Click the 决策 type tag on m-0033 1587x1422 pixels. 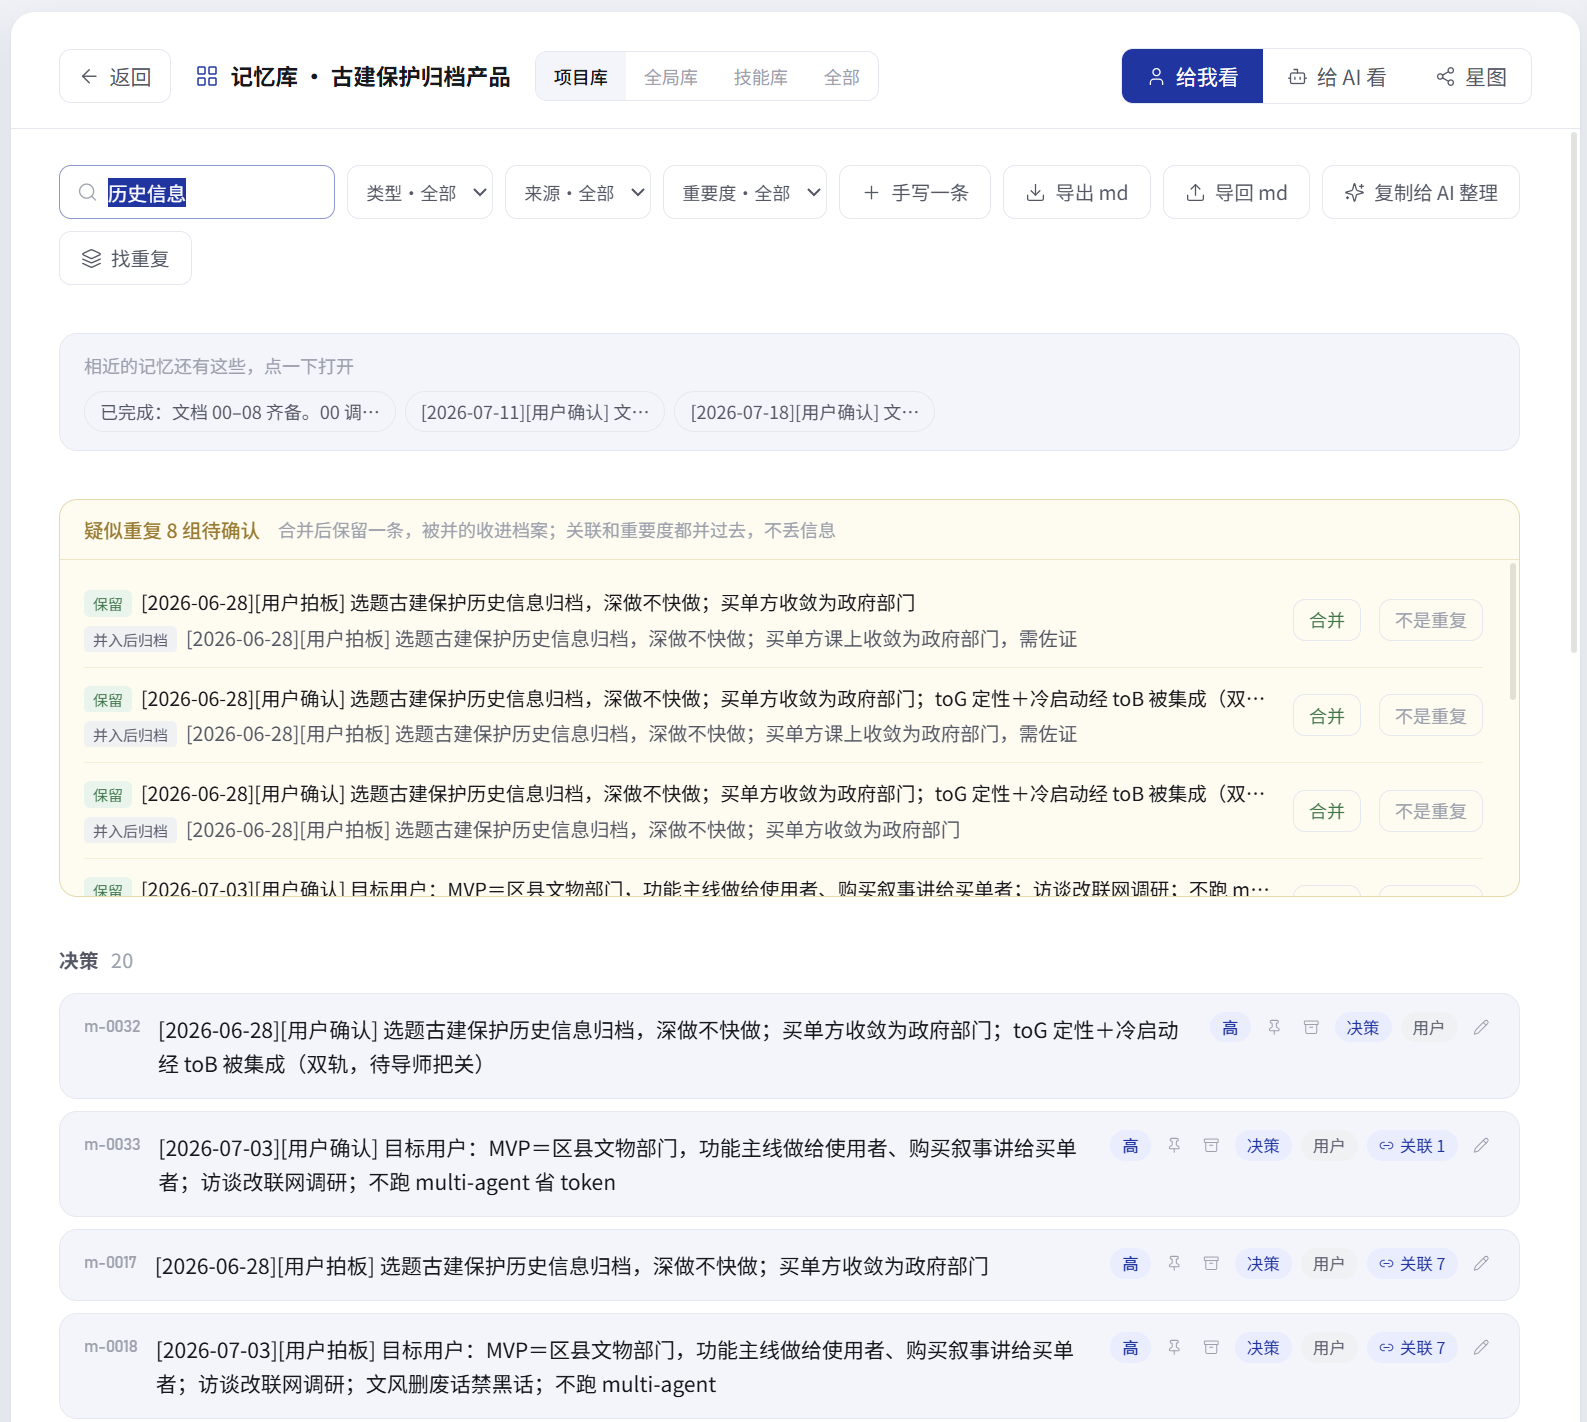point(1262,1146)
